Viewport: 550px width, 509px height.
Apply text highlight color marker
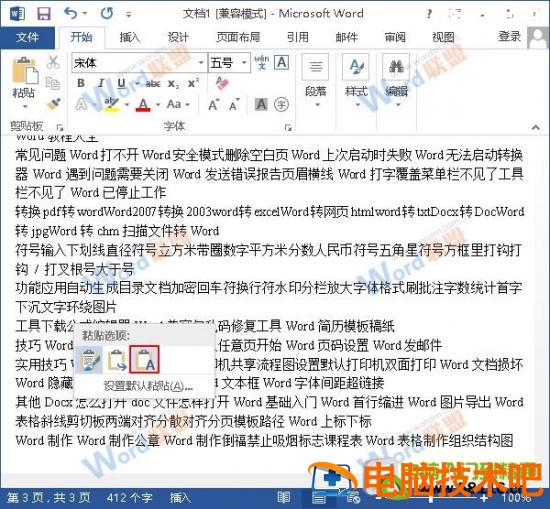coord(112,104)
